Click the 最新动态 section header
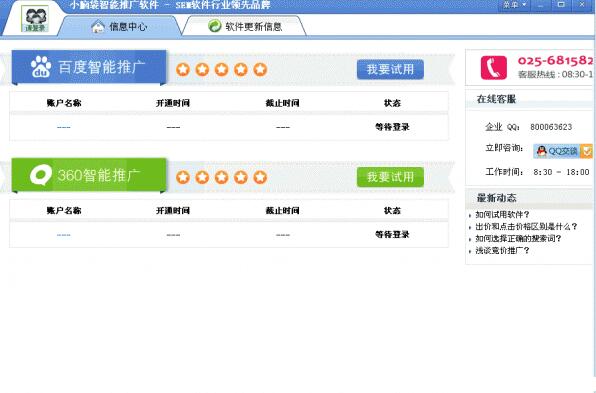 496,198
